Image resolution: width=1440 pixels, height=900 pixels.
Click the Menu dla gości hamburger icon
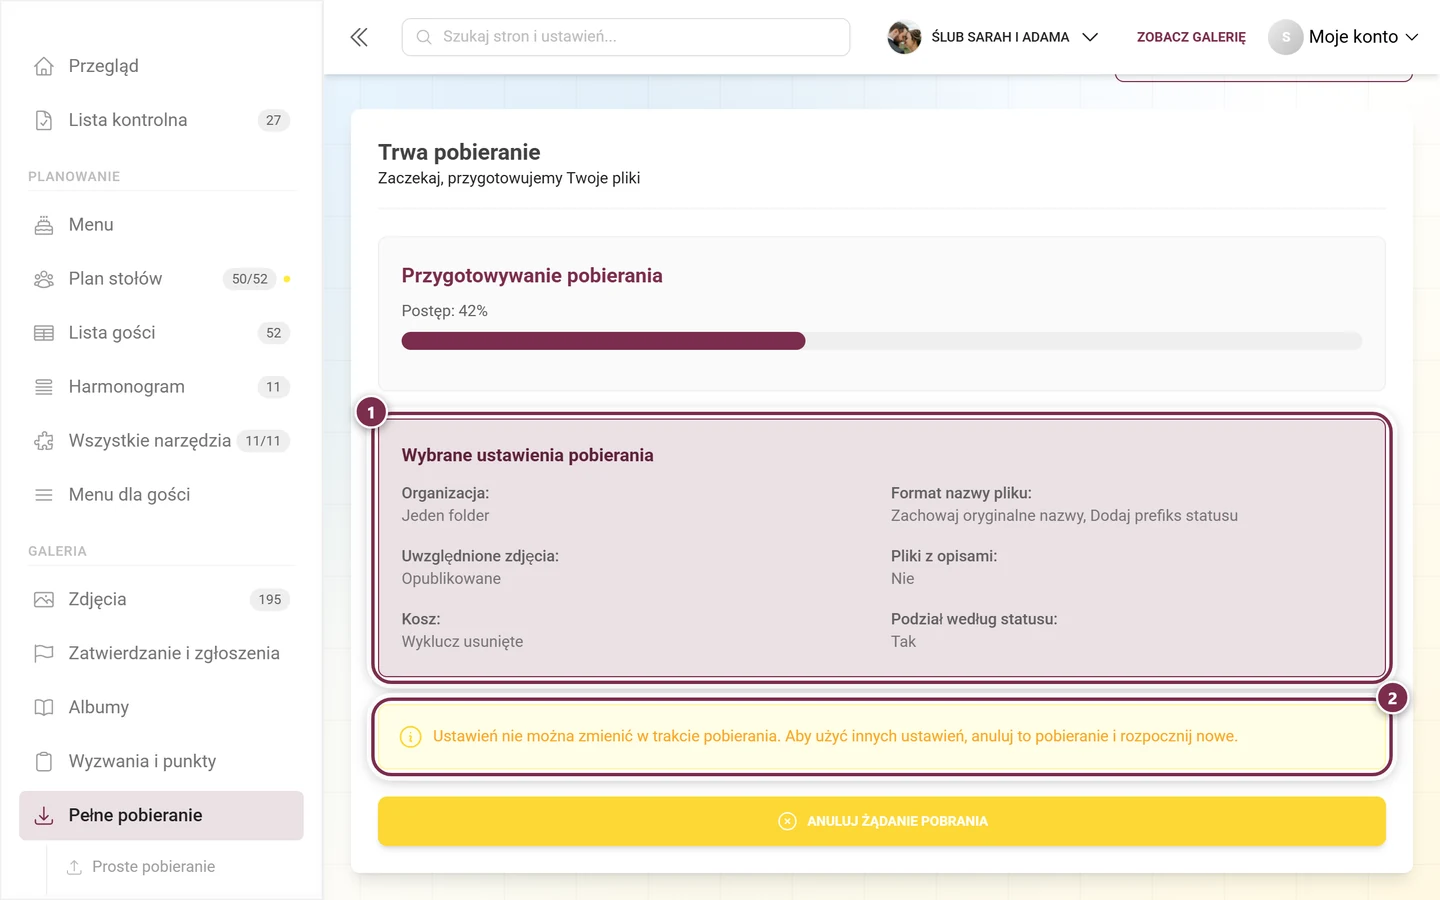click(x=44, y=495)
